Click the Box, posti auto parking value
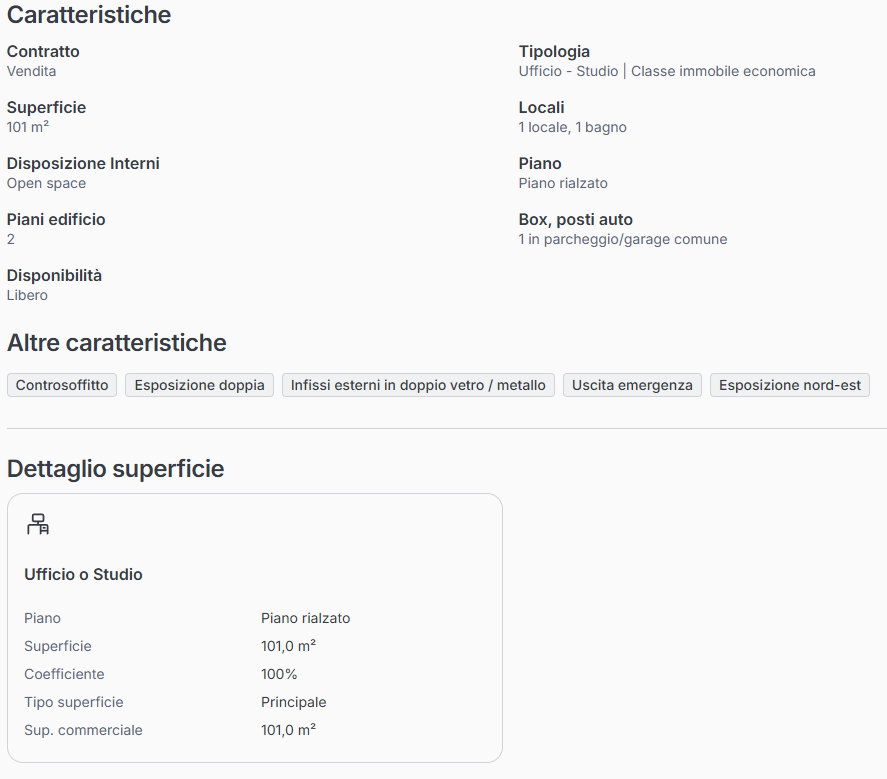The height and width of the screenshot is (779, 887). tap(622, 239)
